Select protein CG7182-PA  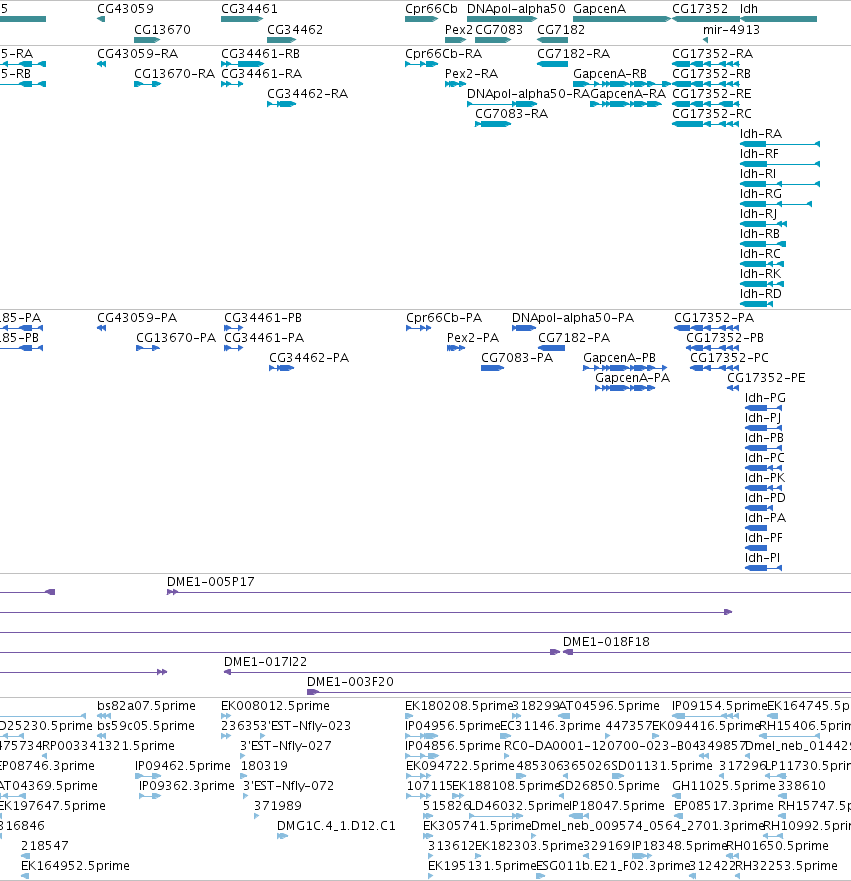tap(574, 338)
